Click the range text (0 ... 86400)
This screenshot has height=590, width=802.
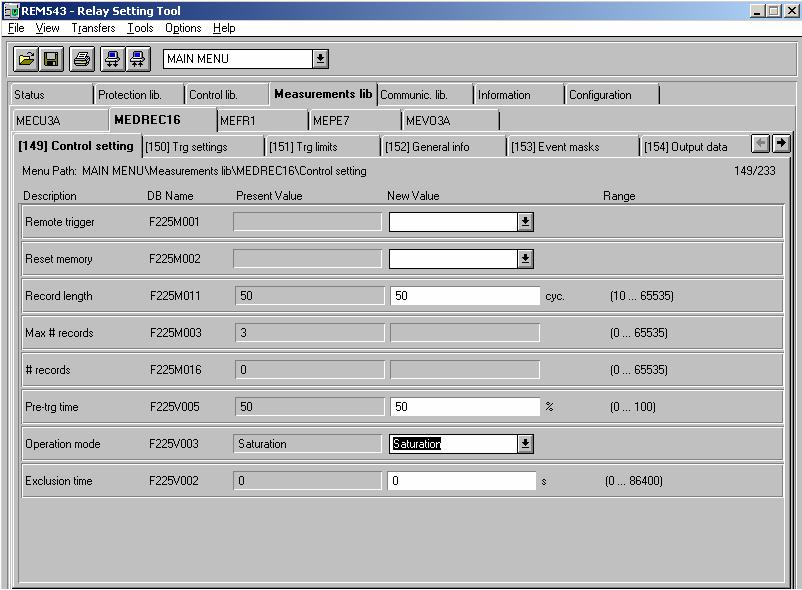point(633,481)
